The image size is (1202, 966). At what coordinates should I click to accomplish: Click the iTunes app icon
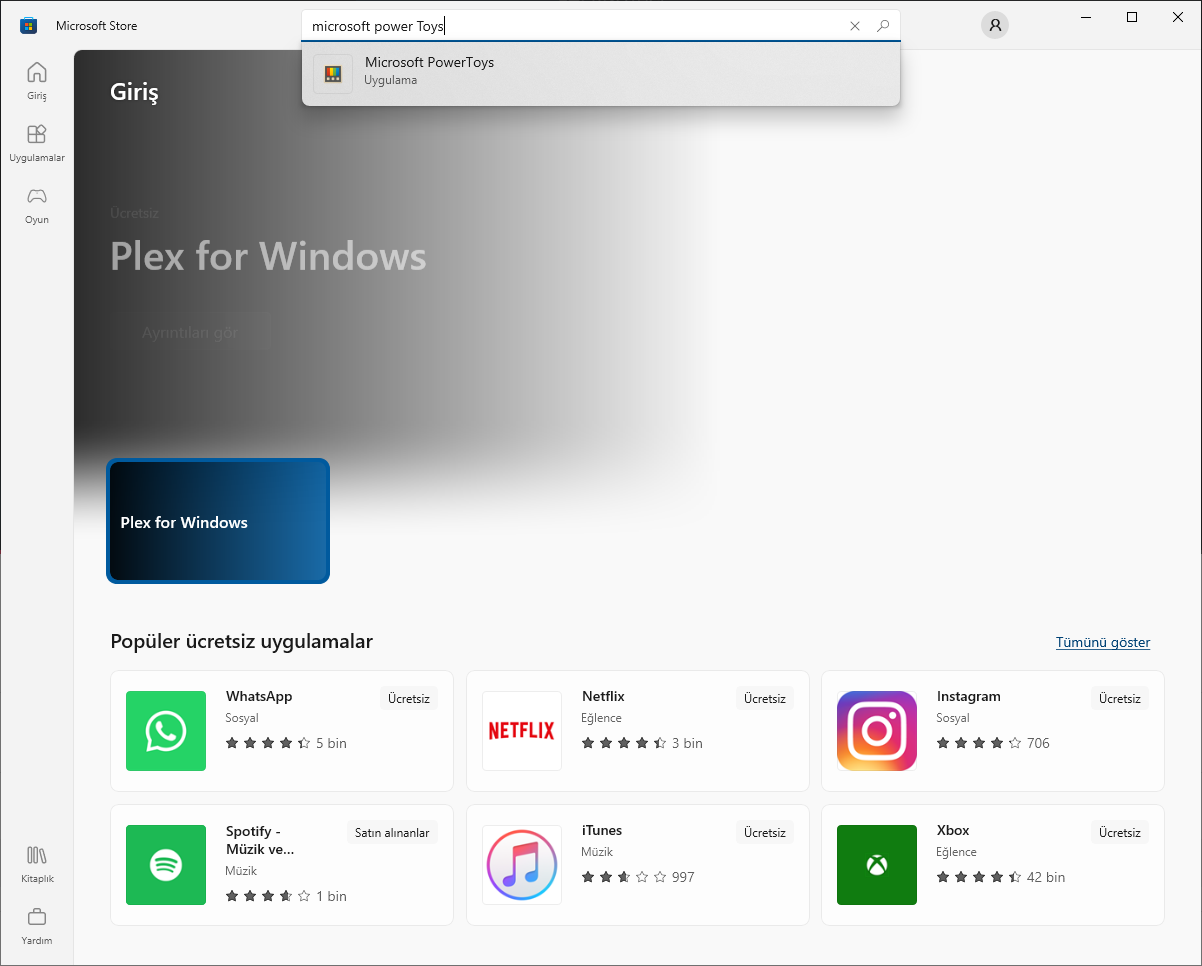(x=522, y=865)
